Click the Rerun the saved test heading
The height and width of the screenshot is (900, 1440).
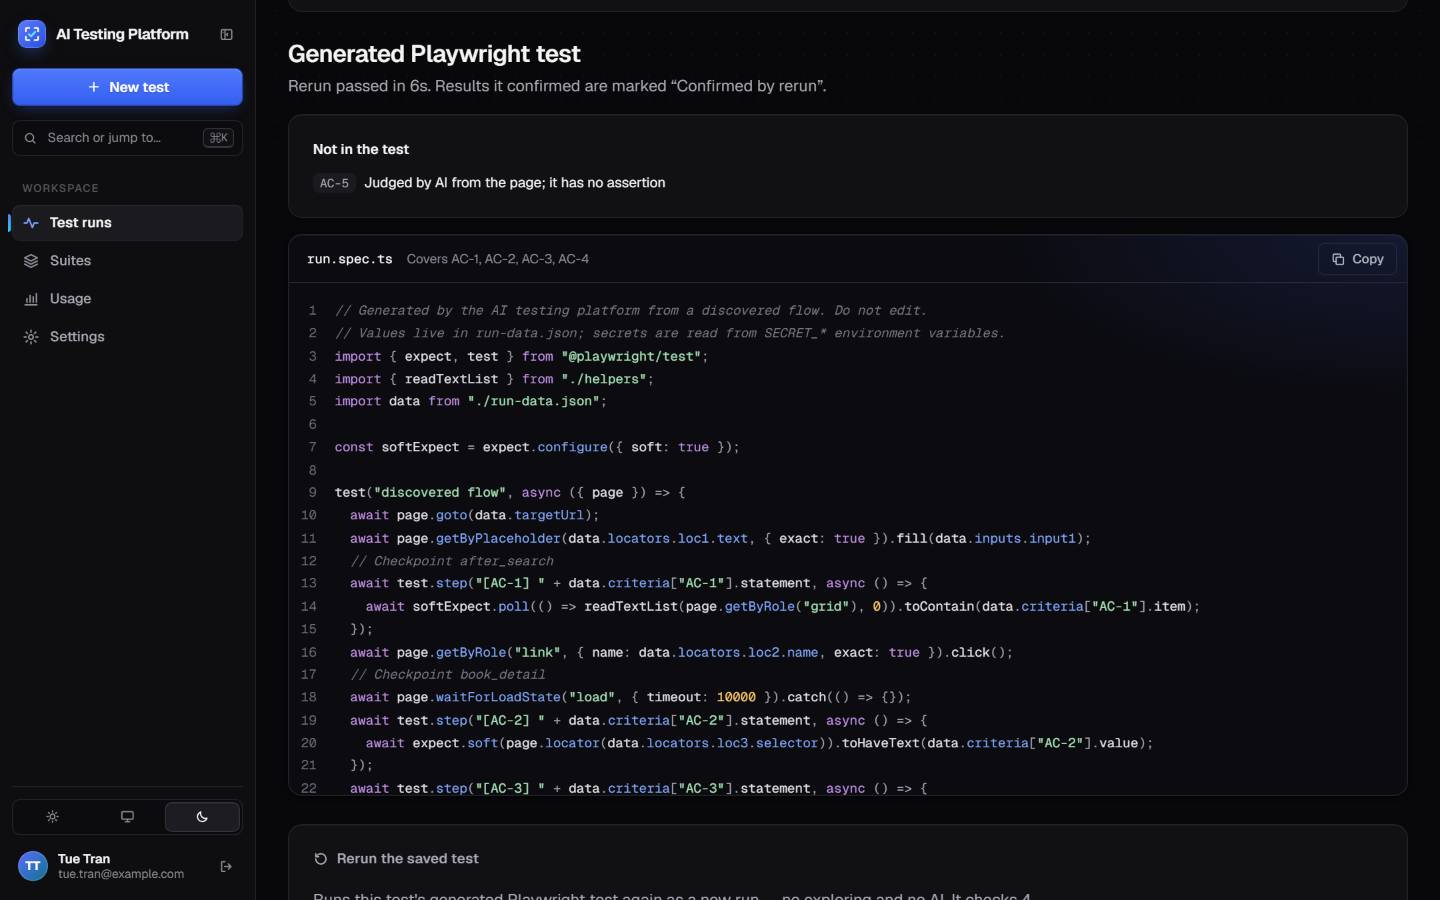point(408,859)
